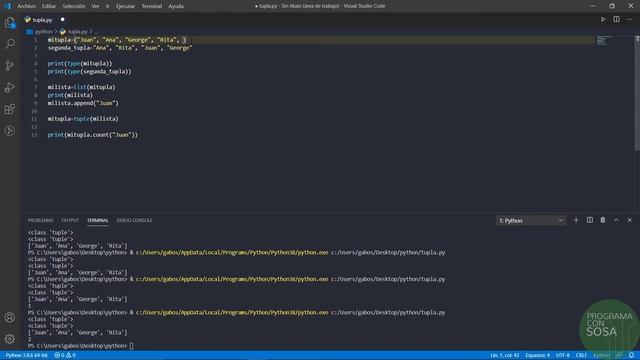
Task: Click the line 'print(type(segunda_tupla))'
Action: (89, 71)
